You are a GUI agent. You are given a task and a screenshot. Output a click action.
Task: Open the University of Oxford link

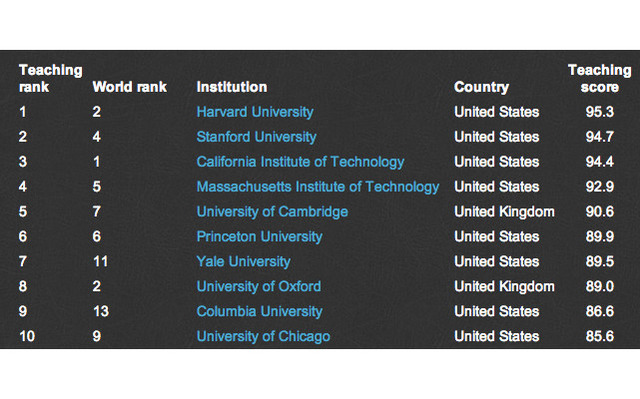click(259, 286)
